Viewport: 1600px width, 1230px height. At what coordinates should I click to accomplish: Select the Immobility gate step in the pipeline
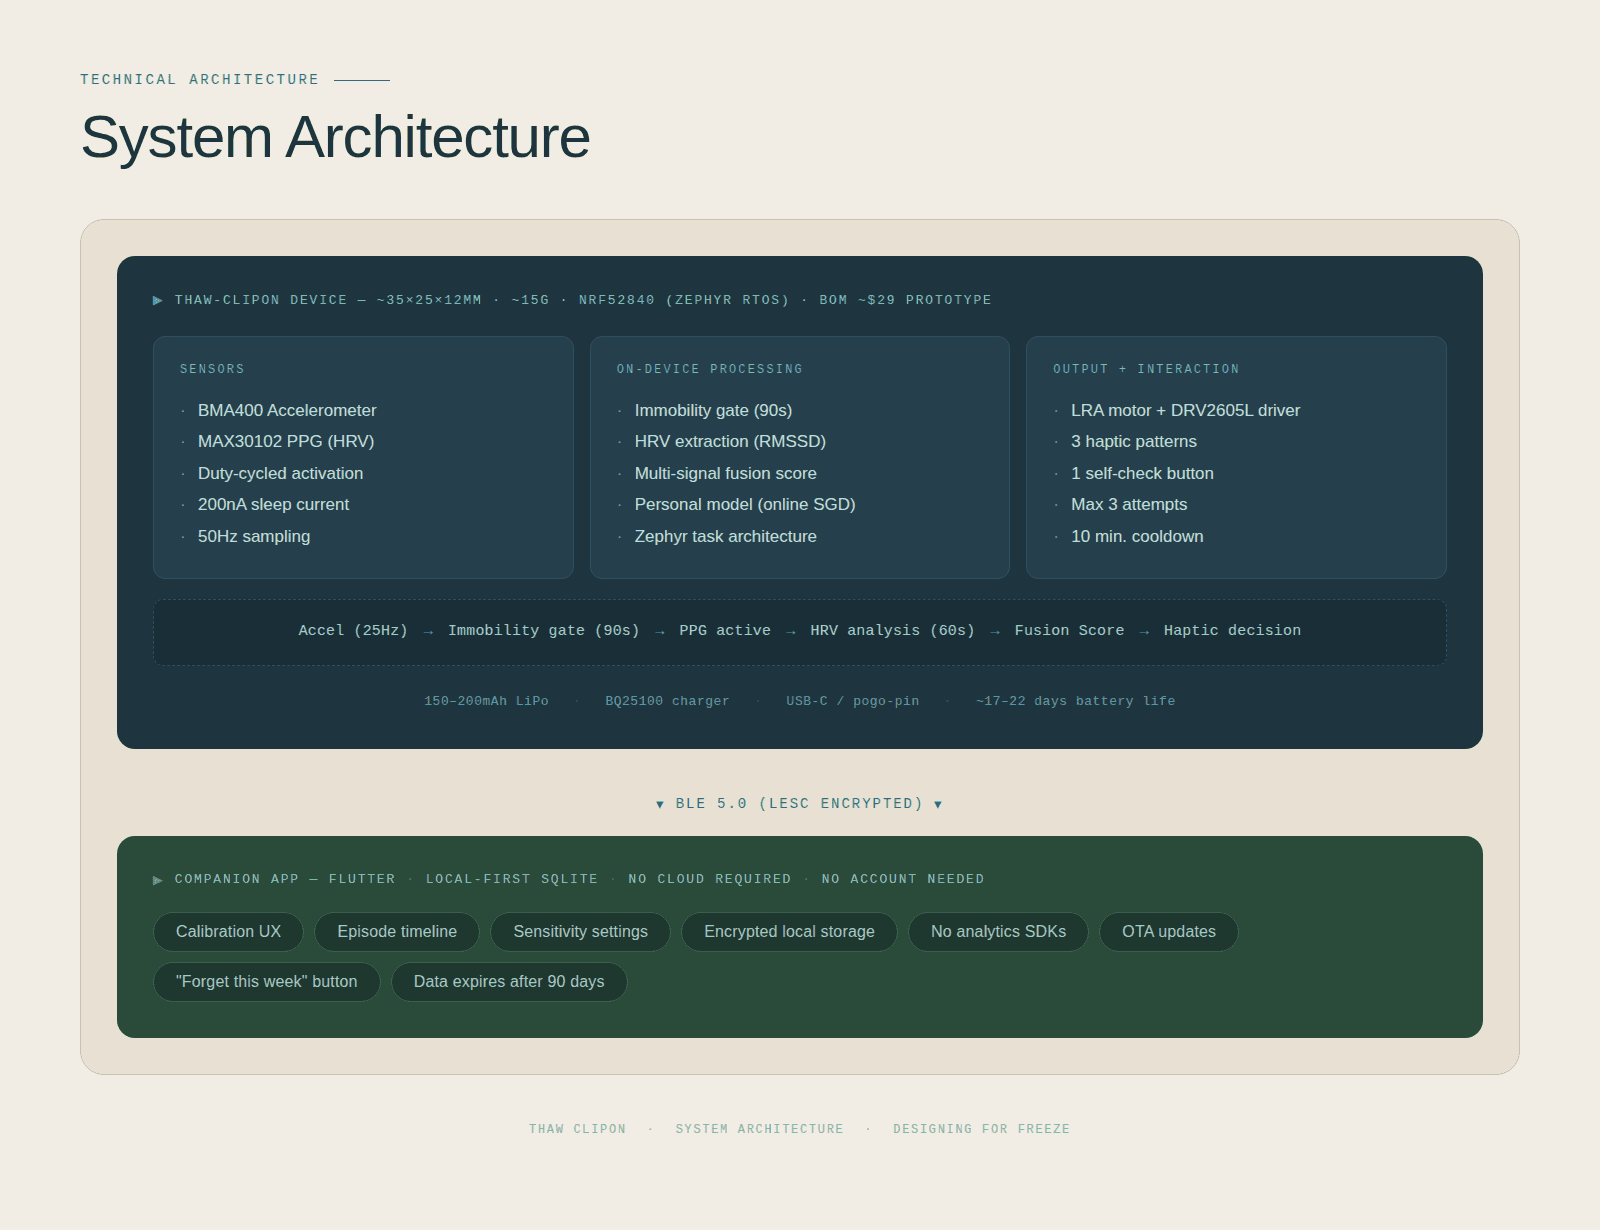(543, 630)
